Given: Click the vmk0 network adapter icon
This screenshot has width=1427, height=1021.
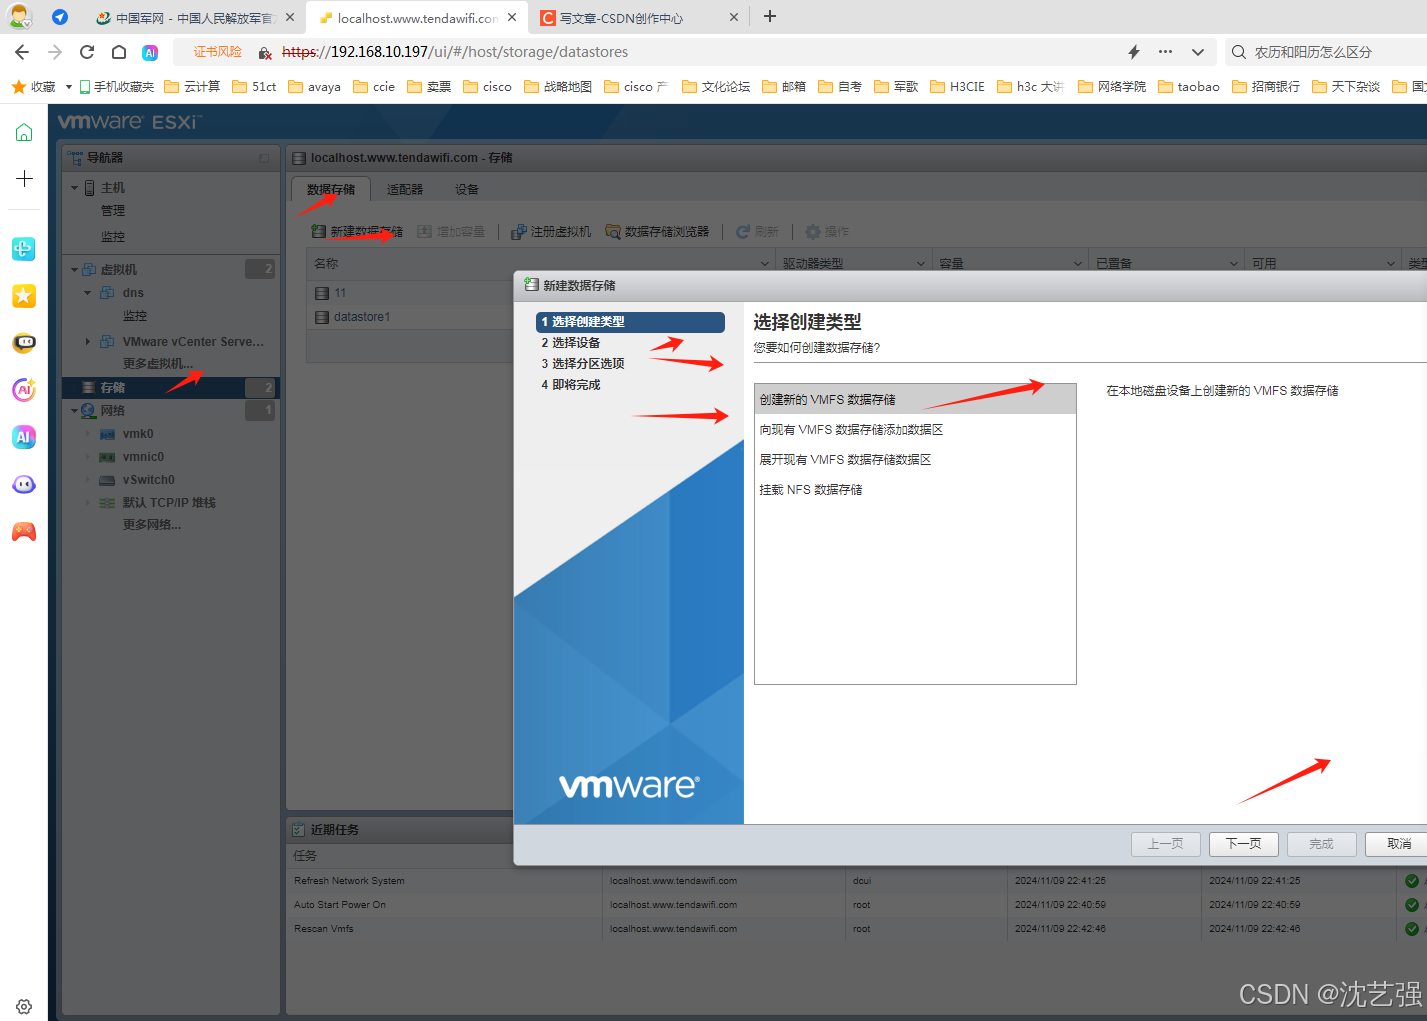Looking at the screenshot, I should point(107,434).
